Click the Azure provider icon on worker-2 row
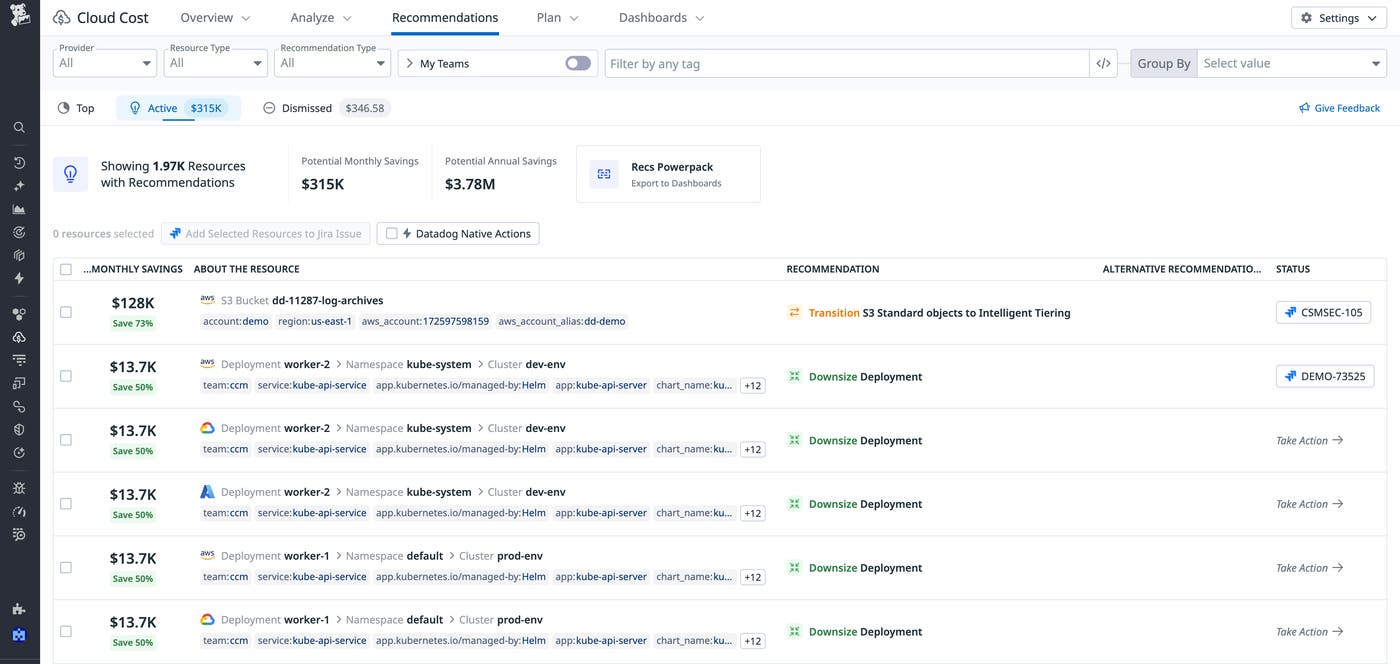 (204, 490)
